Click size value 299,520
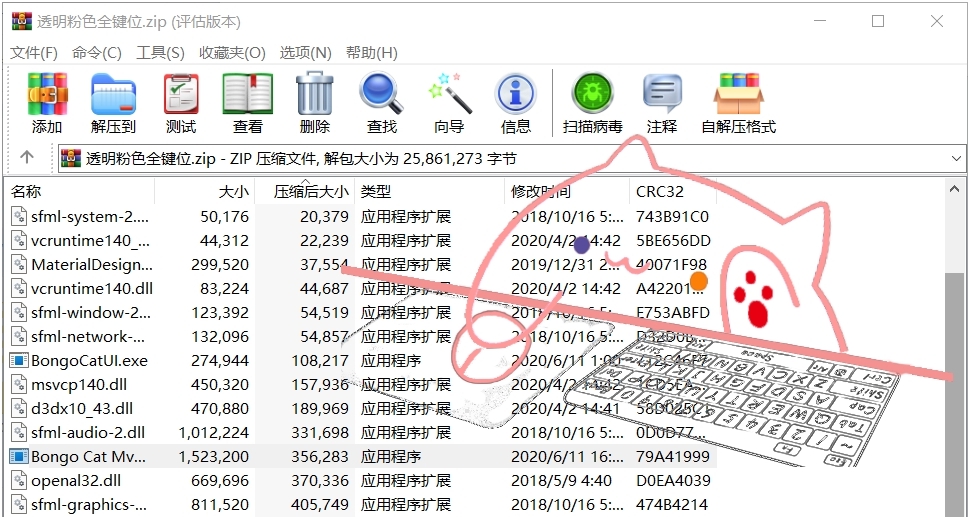Screen dimensions: 970x517 point(220,265)
